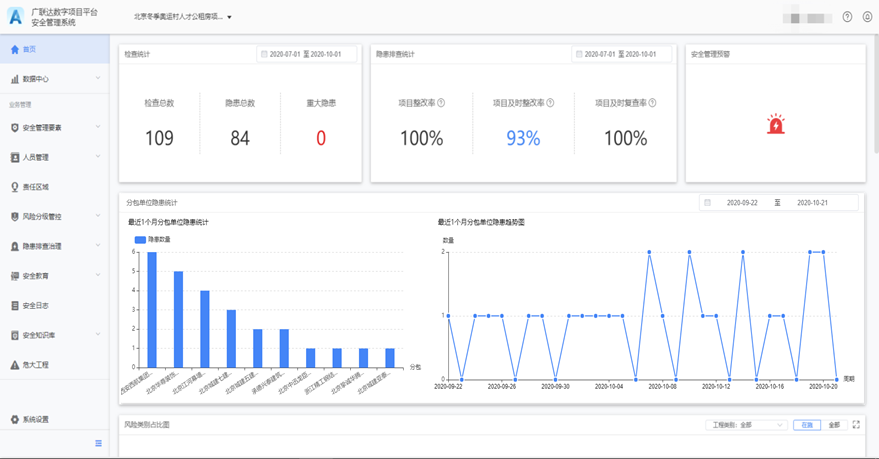Click the alarm icon for 隐患排查治理
879x459 pixels.
pyautogui.click(x=15, y=247)
